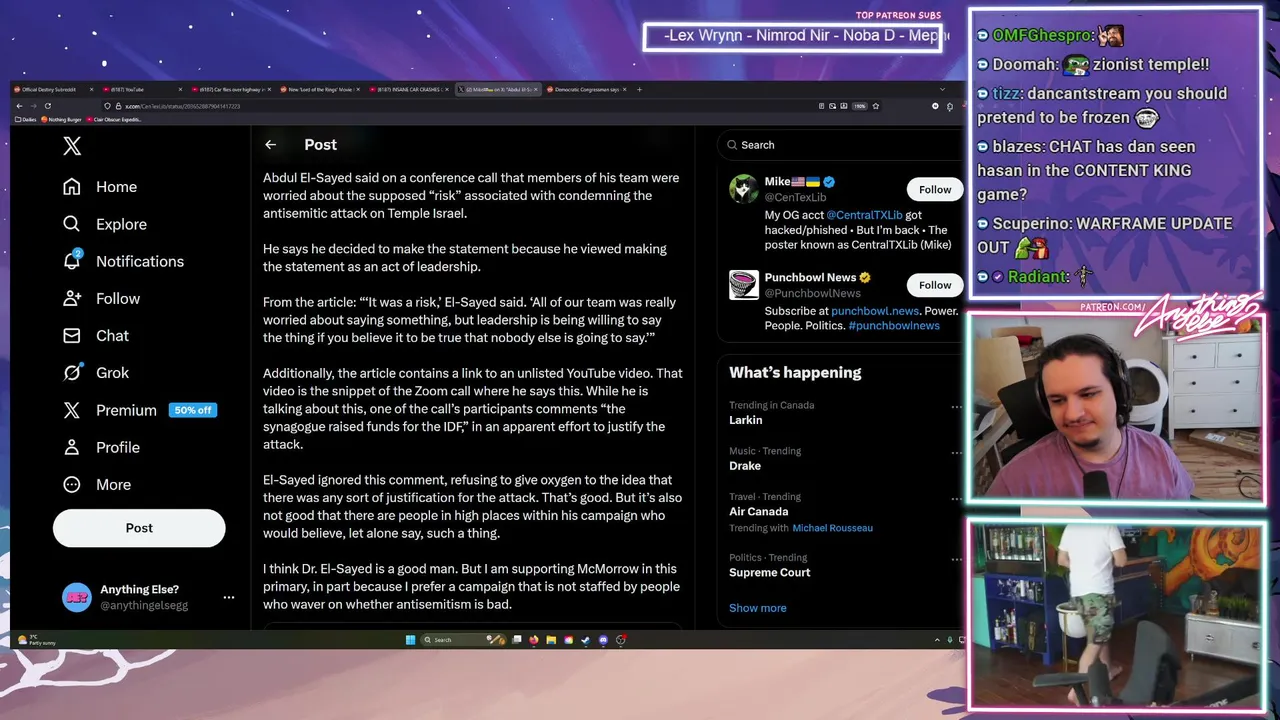Viewport: 1280px width, 720px height.
Task: Show more trending topics
Action: [757, 608]
